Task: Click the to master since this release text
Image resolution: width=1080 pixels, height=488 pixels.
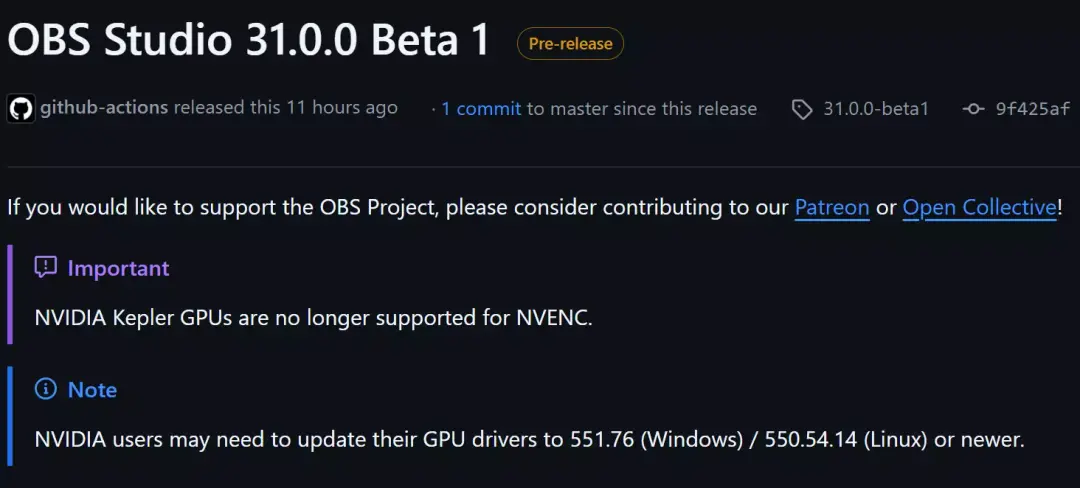Action: pyautogui.click(x=642, y=109)
